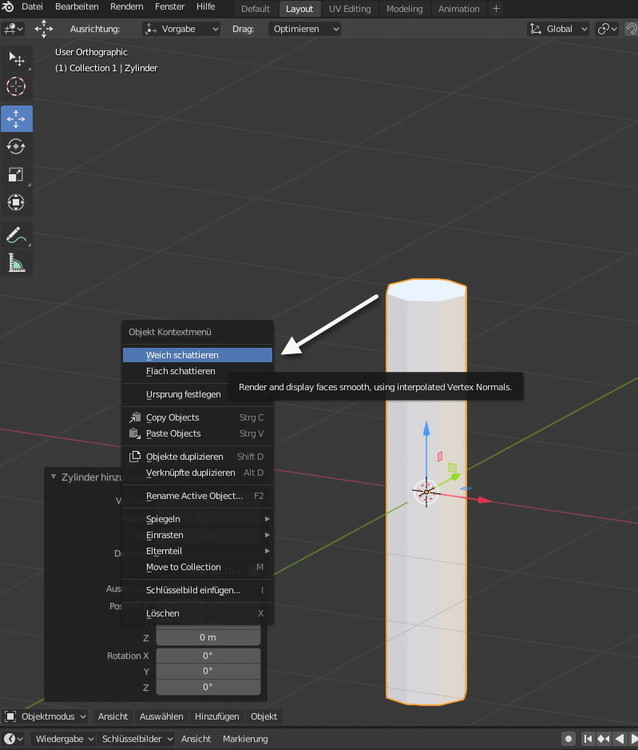
Task: Select the Rotate tool
Action: [16, 147]
